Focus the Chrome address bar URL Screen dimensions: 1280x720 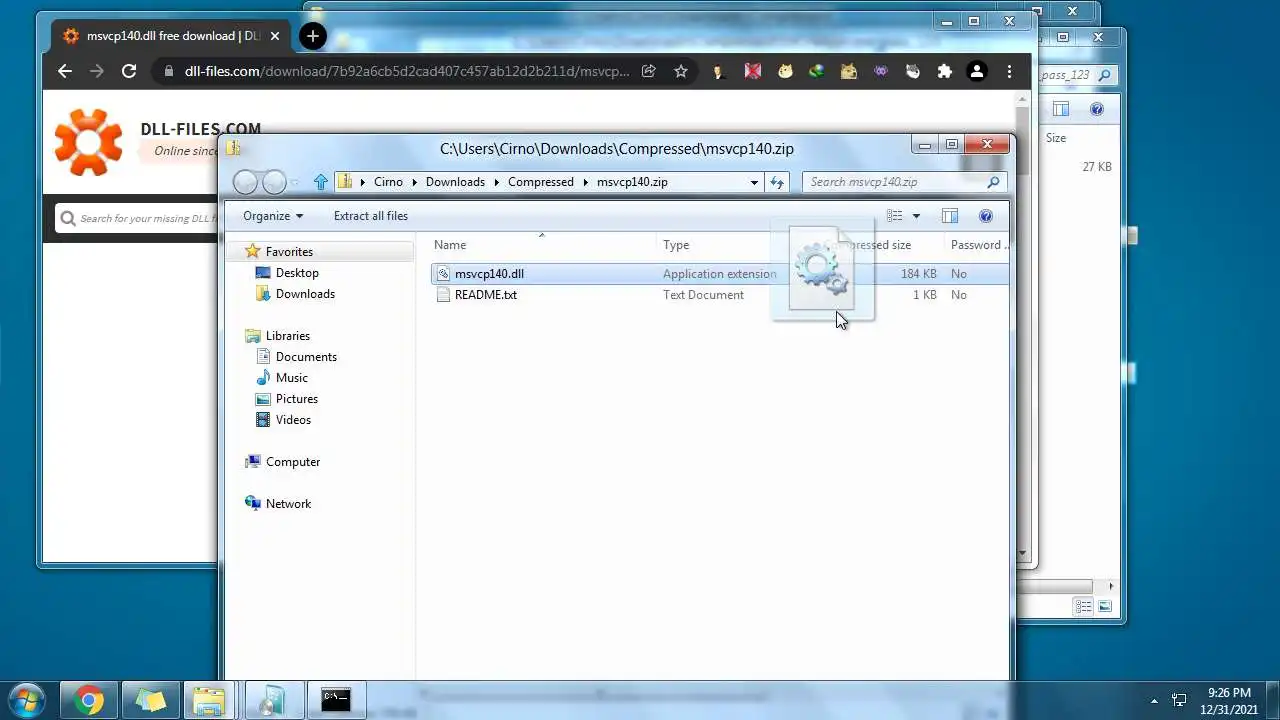click(x=407, y=71)
